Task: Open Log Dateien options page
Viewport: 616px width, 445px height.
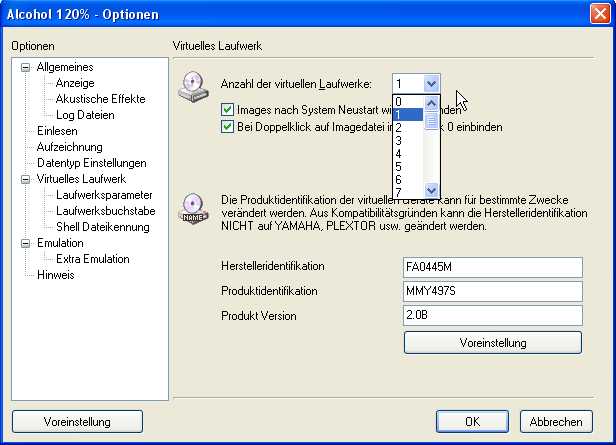Action: 85,115
